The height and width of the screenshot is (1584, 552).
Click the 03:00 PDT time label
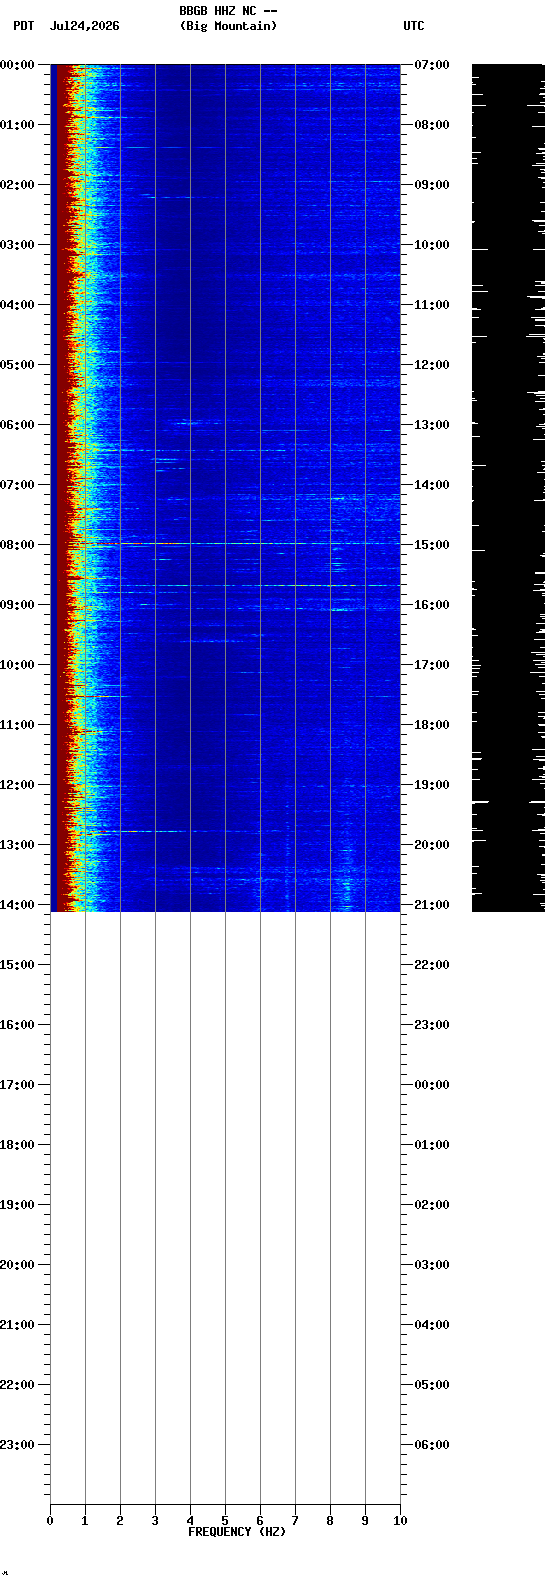(17, 245)
